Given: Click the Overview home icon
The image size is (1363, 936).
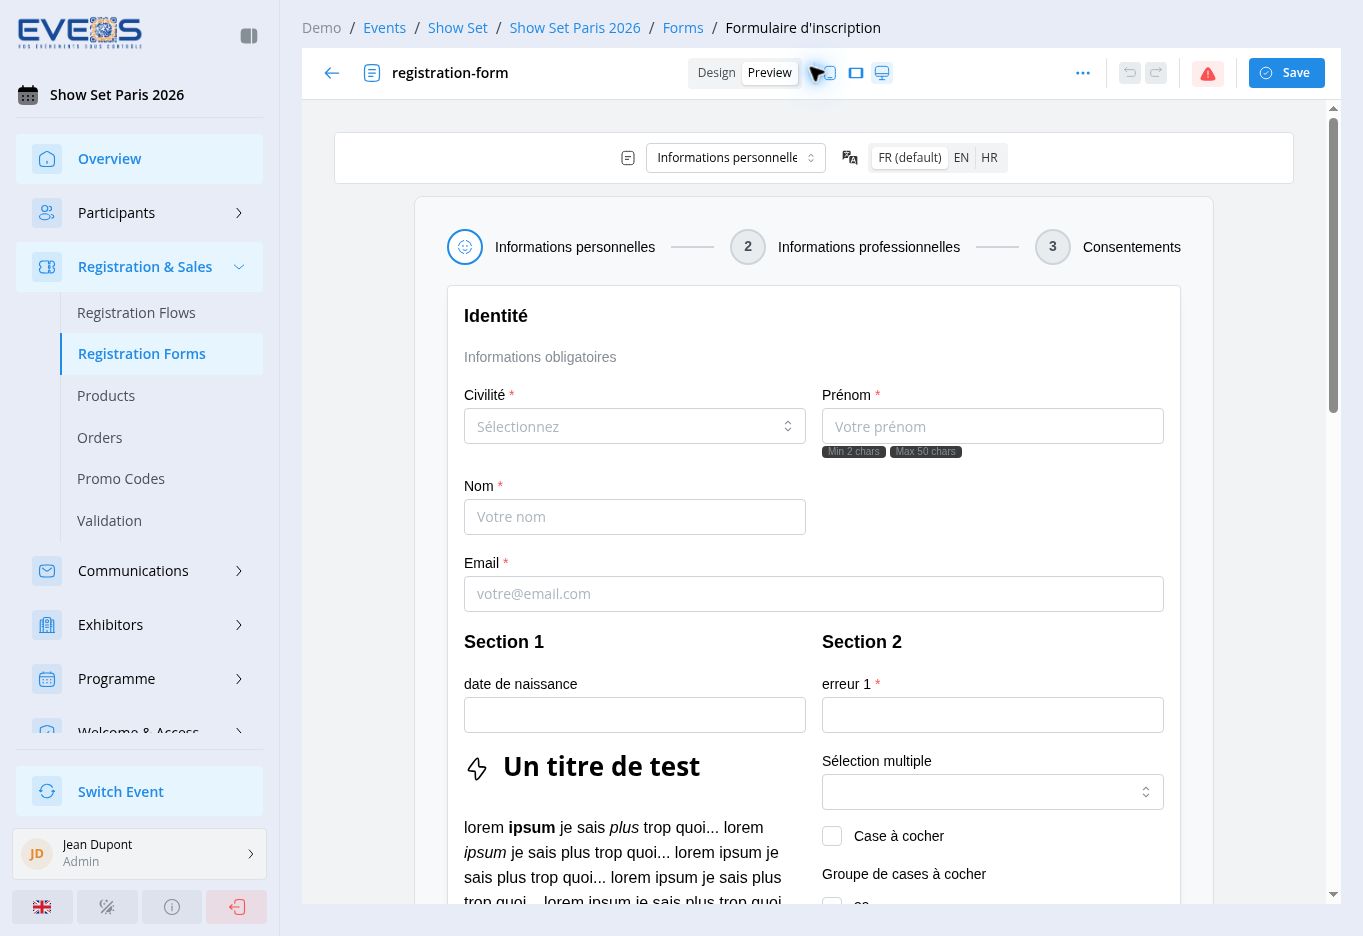Looking at the screenshot, I should [47, 159].
